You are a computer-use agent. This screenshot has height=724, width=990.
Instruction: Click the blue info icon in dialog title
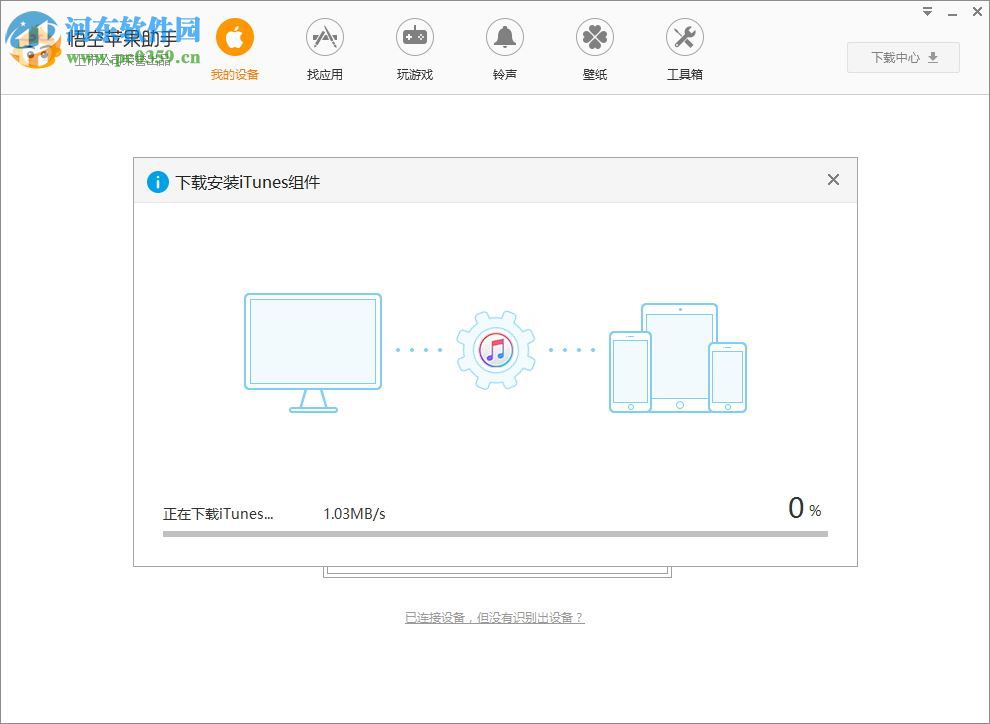158,182
